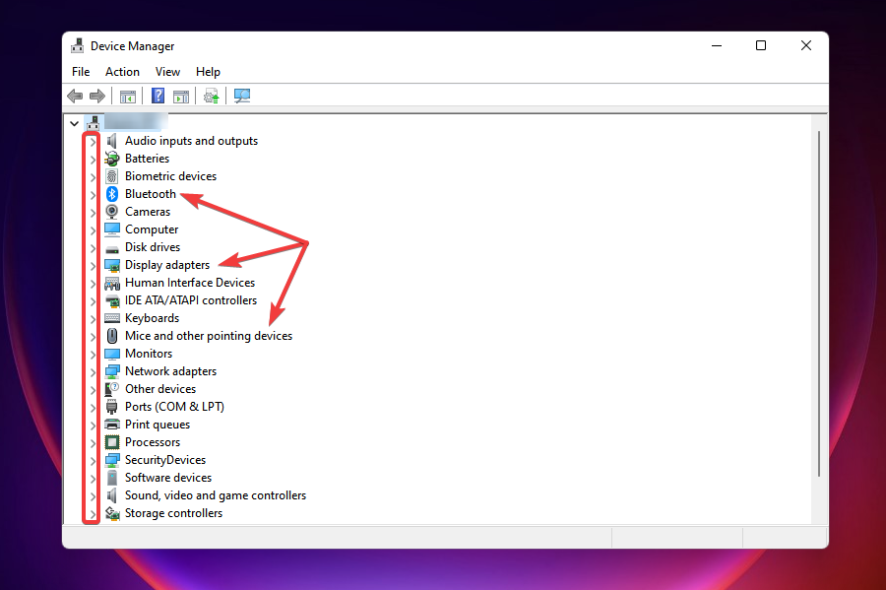Select the Cameras device icon
The height and width of the screenshot is (590, 886).
pyautogui.click(x=112, y=211)
